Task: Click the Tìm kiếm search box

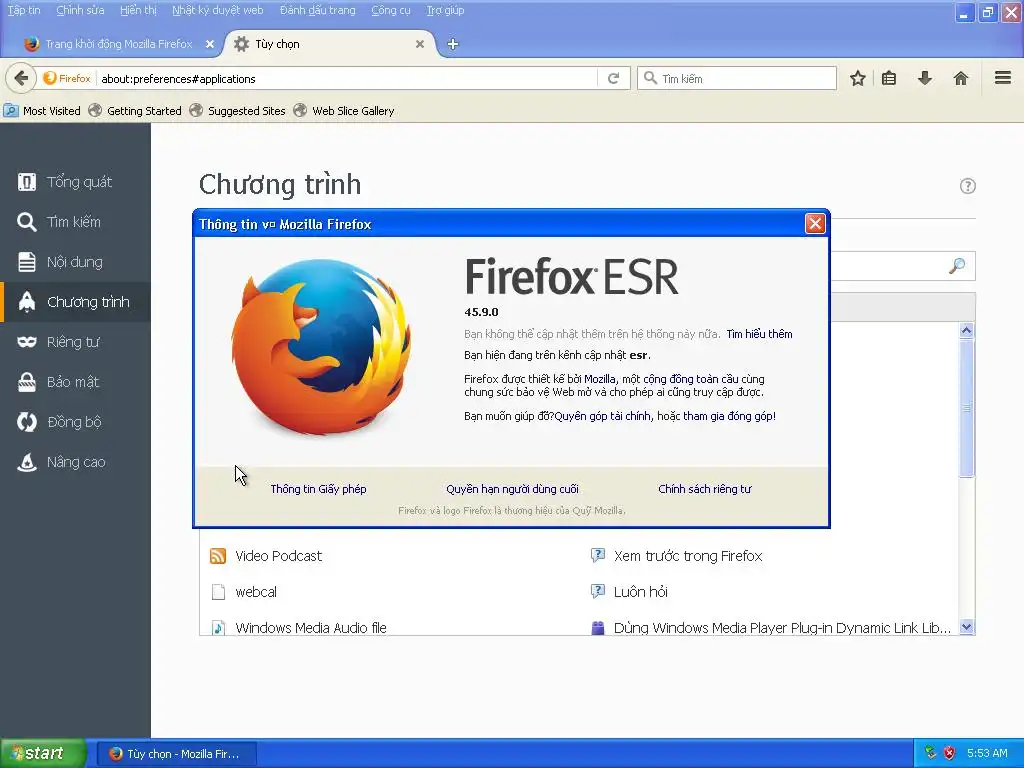Action: [737, 78]
